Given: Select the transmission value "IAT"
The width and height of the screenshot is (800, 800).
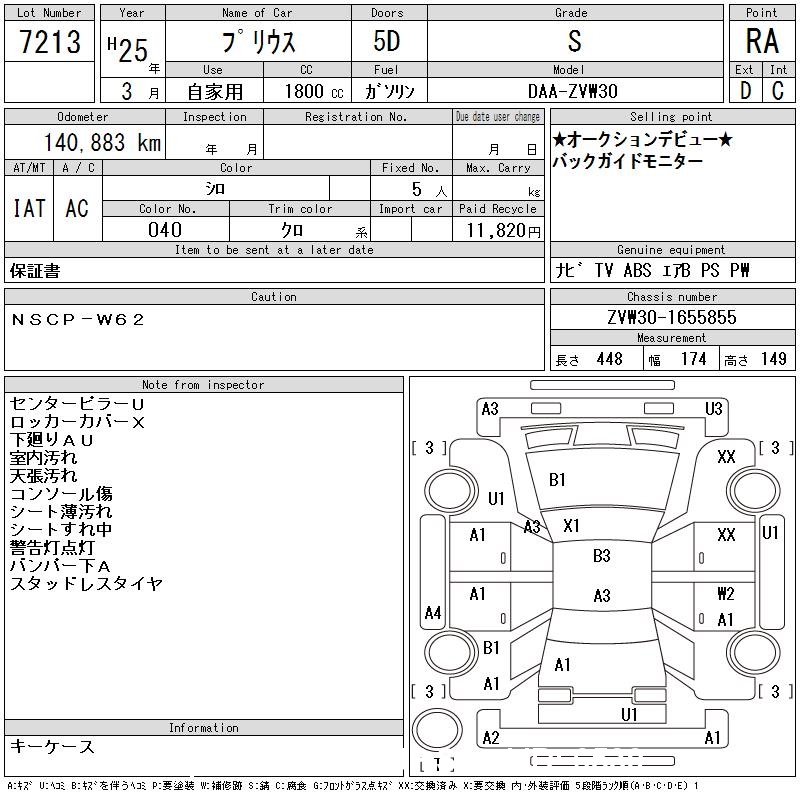Looking at the screenshot, I should point(29,208).
